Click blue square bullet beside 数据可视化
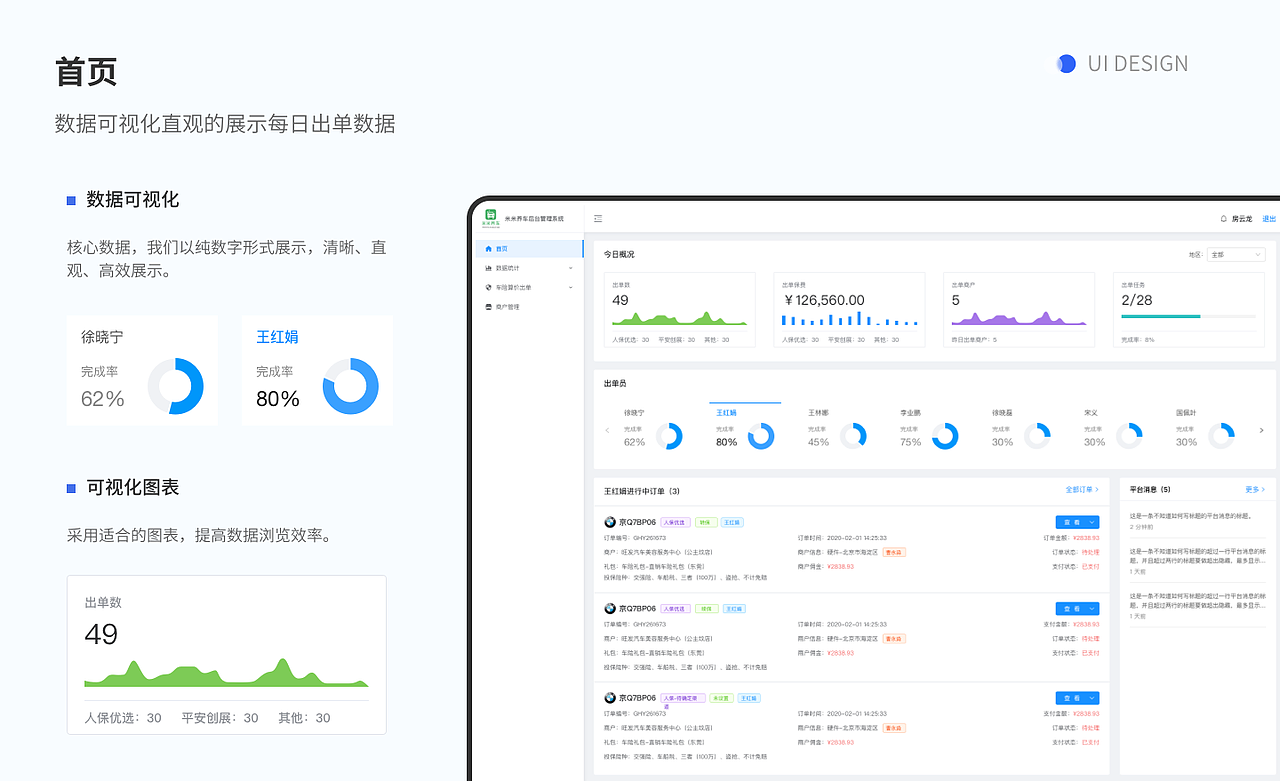1280x781 pixels. pyautogui.click(x=71, y=200)
